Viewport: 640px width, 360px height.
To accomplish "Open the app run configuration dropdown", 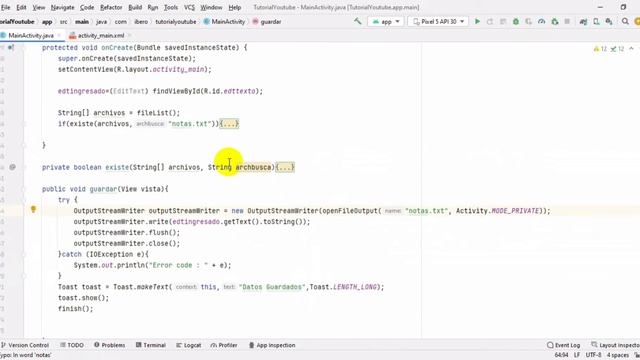I will (x=386, y=22).
